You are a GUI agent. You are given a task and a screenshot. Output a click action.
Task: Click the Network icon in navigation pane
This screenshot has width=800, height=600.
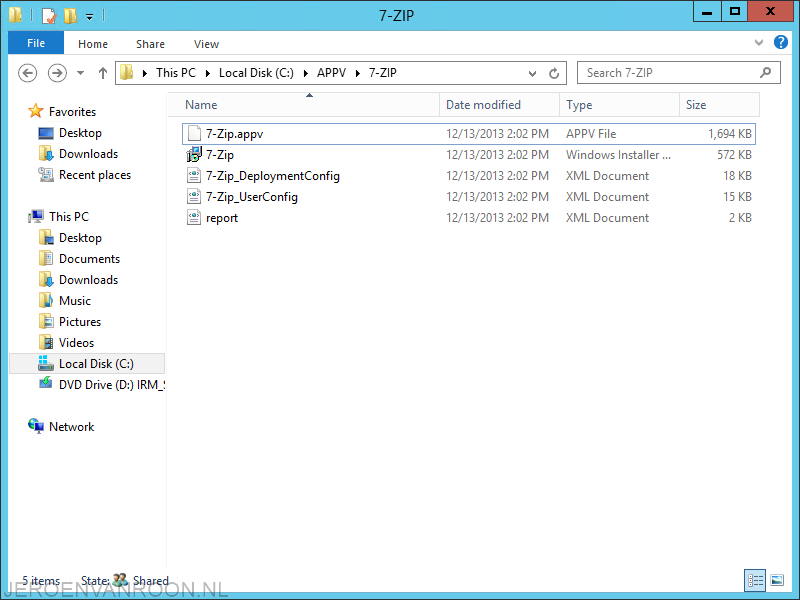click(36, 426)
